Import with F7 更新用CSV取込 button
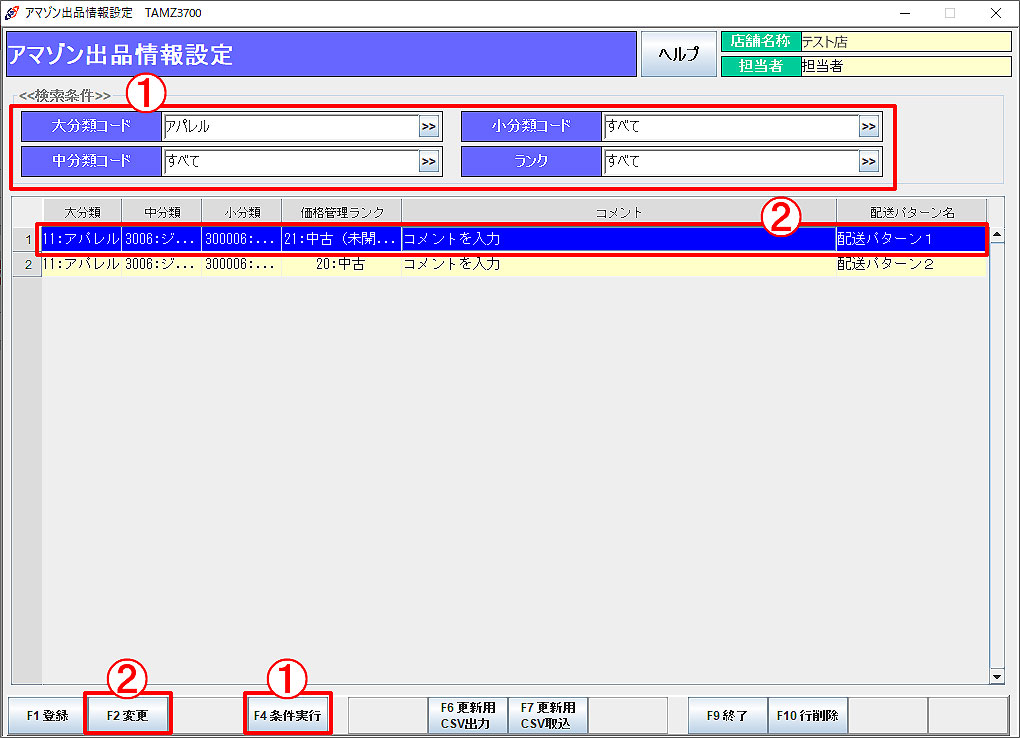 point(548,715)
